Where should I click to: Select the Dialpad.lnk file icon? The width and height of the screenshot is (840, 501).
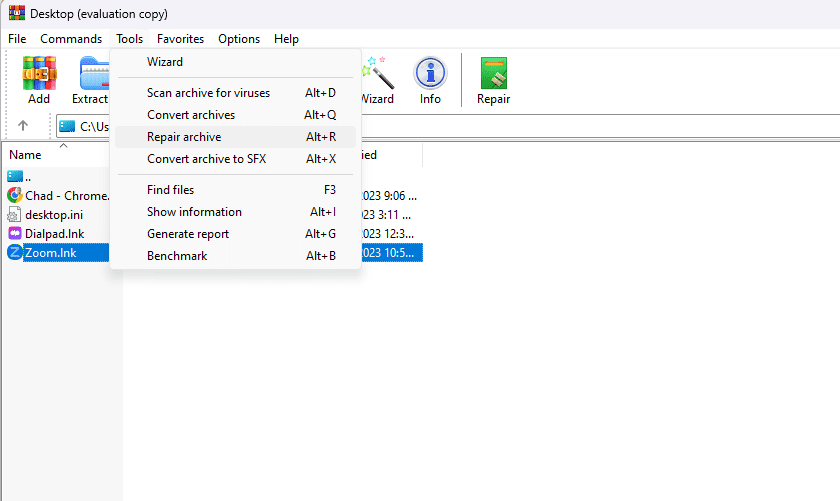click(15, 234)
